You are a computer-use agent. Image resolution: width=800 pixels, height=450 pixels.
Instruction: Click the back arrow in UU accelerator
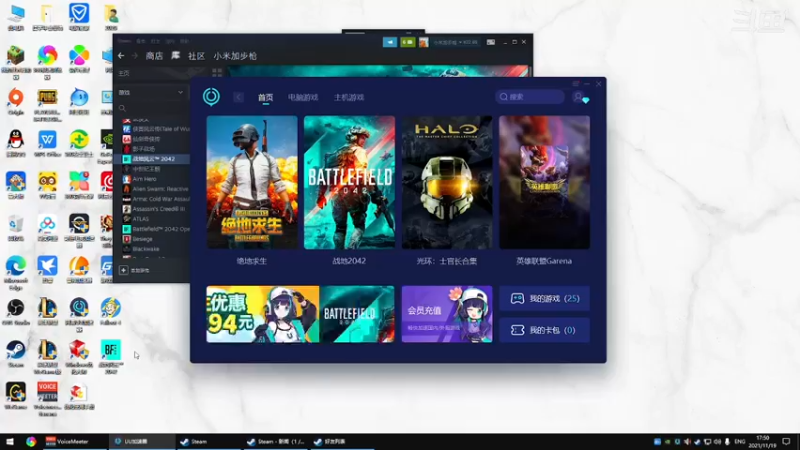click(x=238, y=97)
